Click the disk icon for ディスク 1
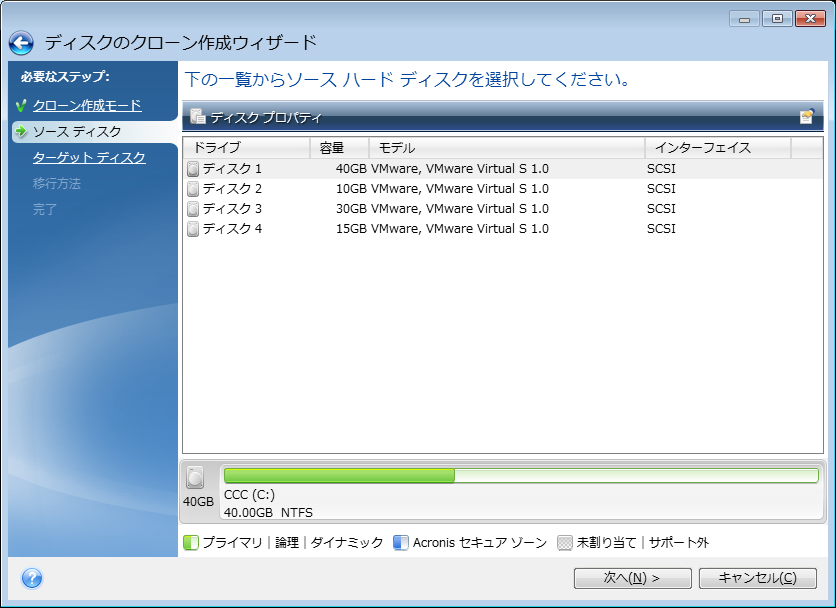The image size is (836, 608). 193,169
